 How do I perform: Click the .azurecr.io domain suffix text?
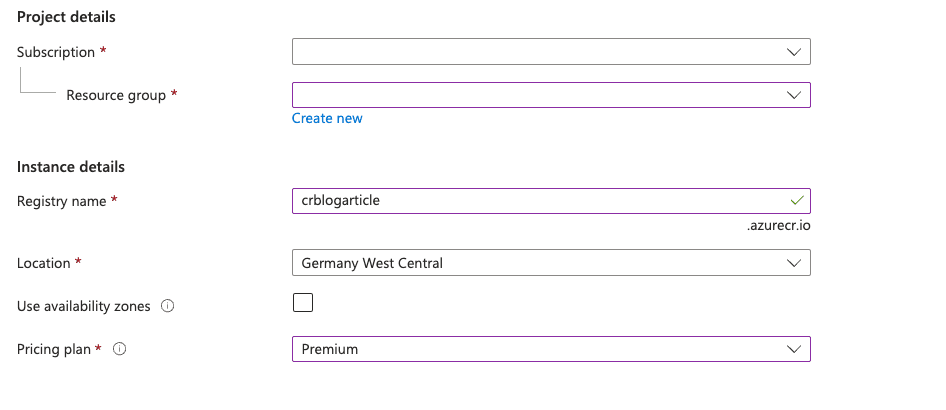pos(779,226)
